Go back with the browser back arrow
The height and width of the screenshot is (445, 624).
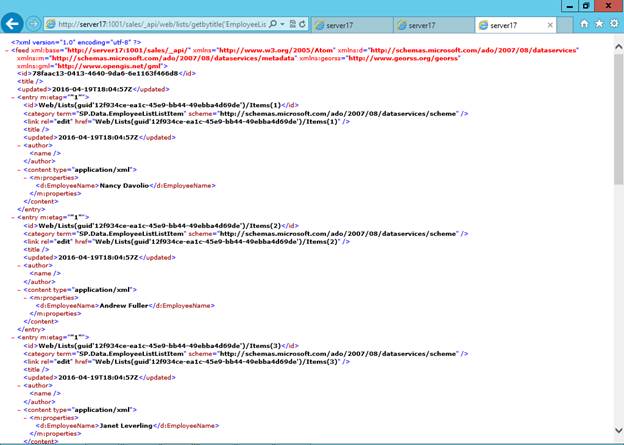12,24
